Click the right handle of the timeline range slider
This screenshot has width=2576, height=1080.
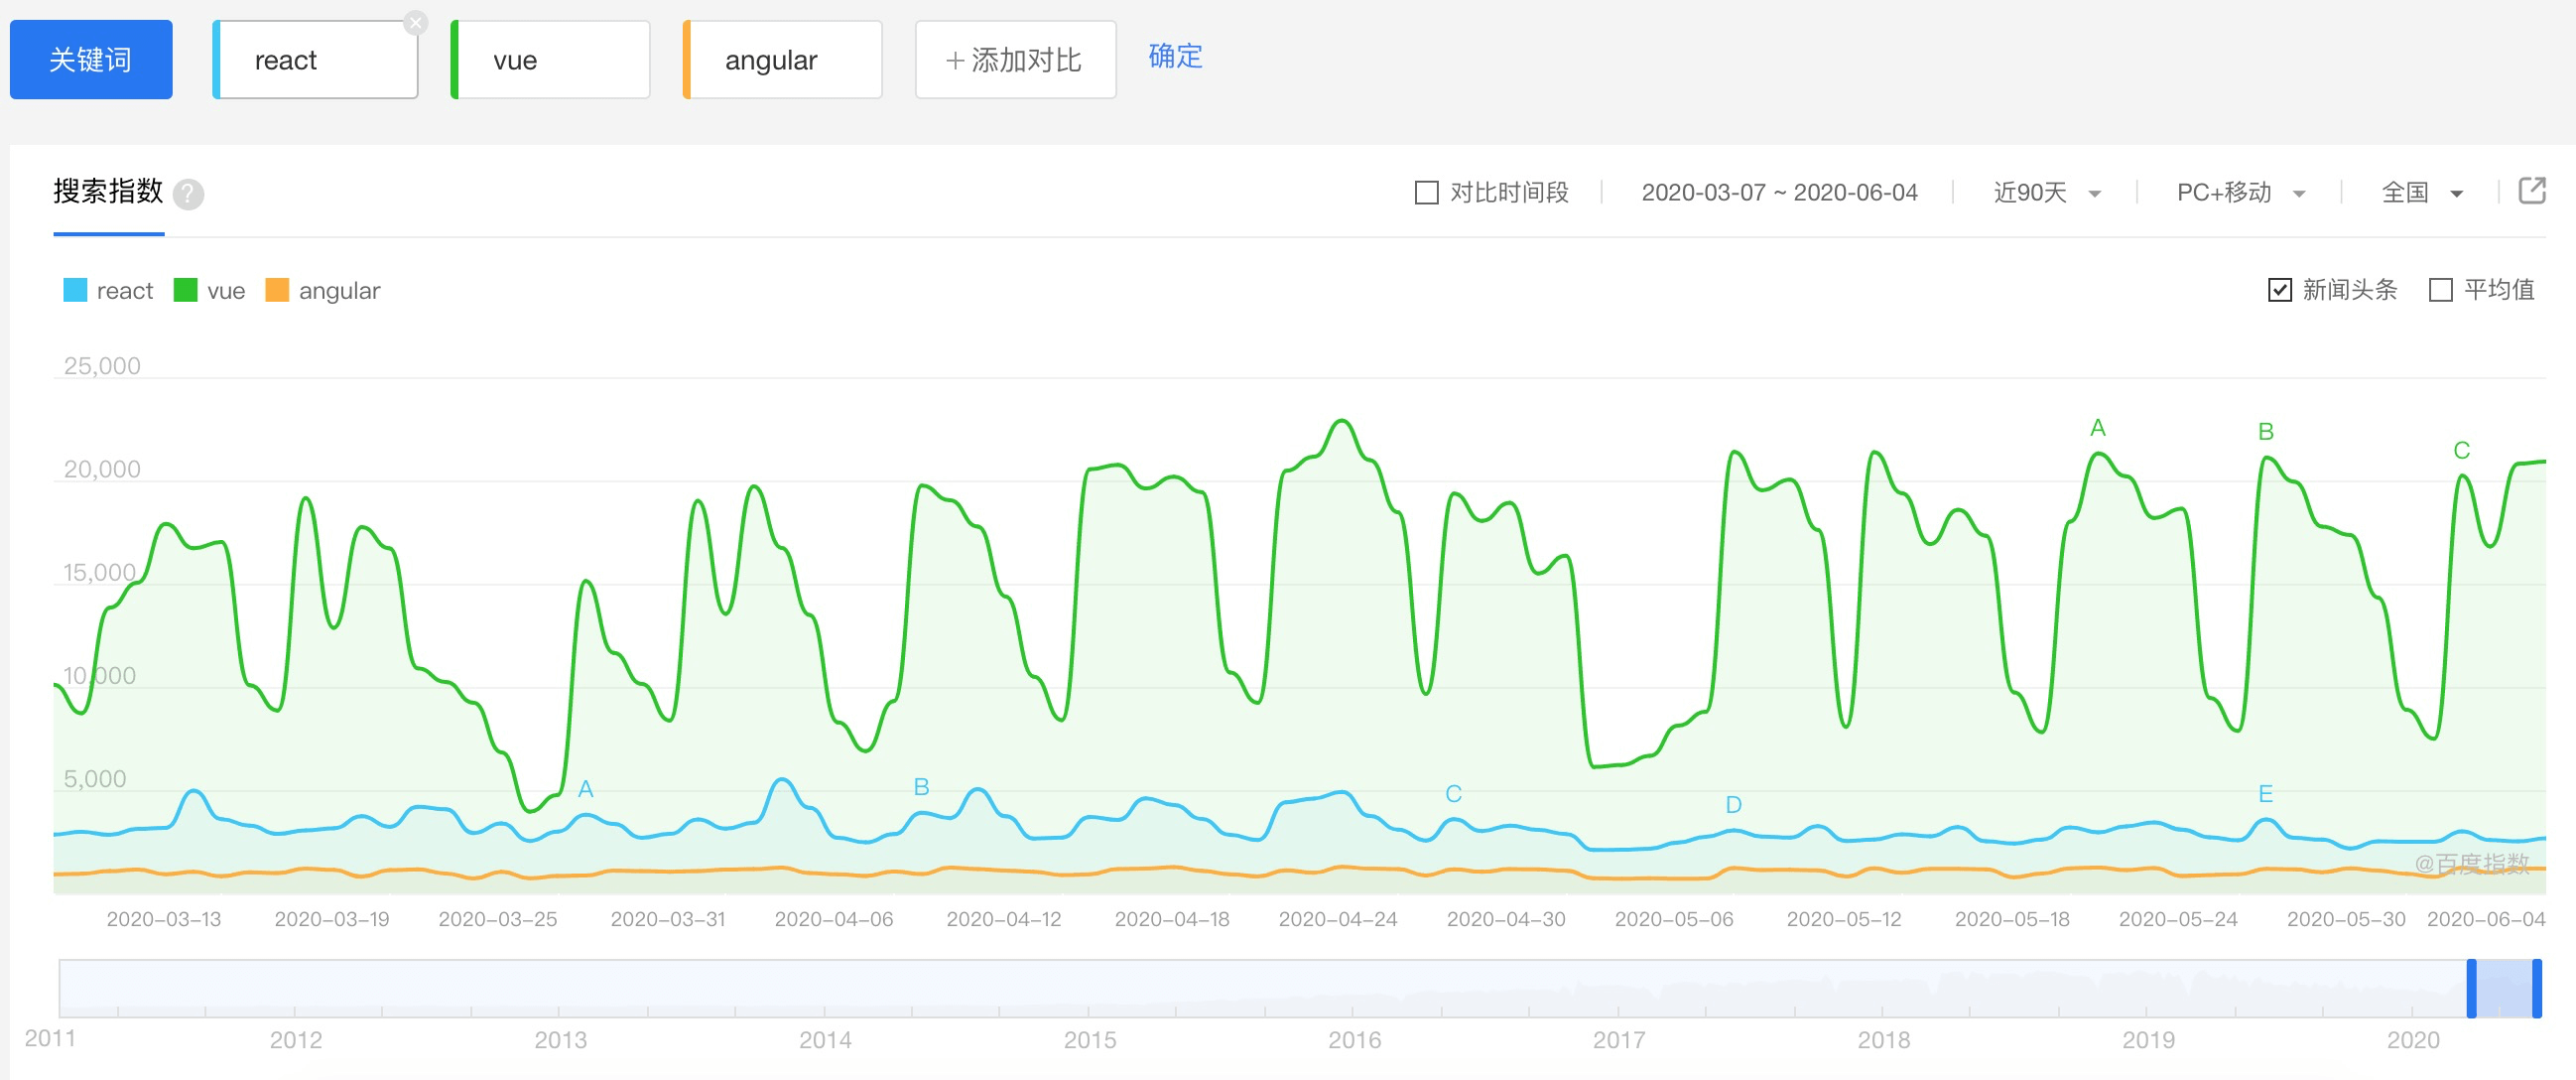pyautogui.click(x=2536, y=988)
